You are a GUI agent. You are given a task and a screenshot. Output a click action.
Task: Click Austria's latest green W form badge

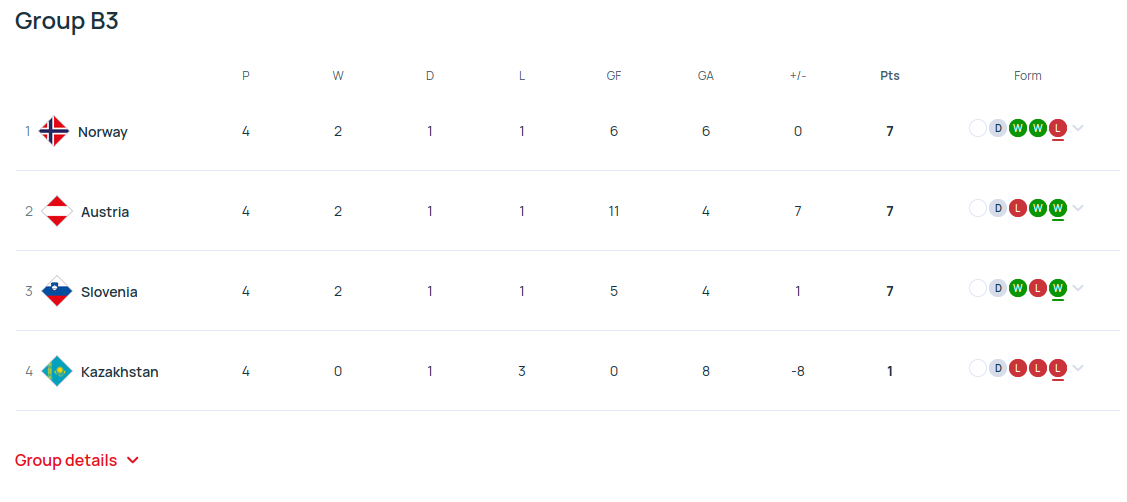[x=1057, y=209]
